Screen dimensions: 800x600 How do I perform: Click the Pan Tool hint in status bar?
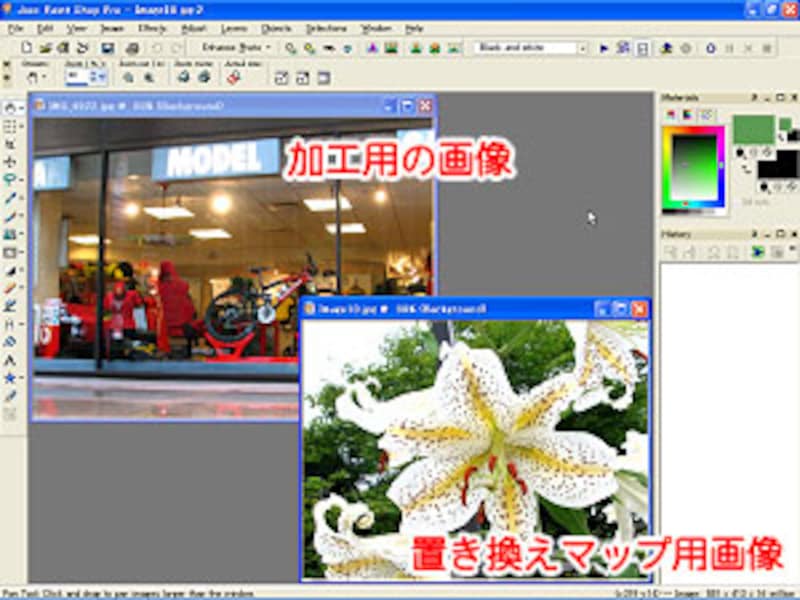coord(129,593)
